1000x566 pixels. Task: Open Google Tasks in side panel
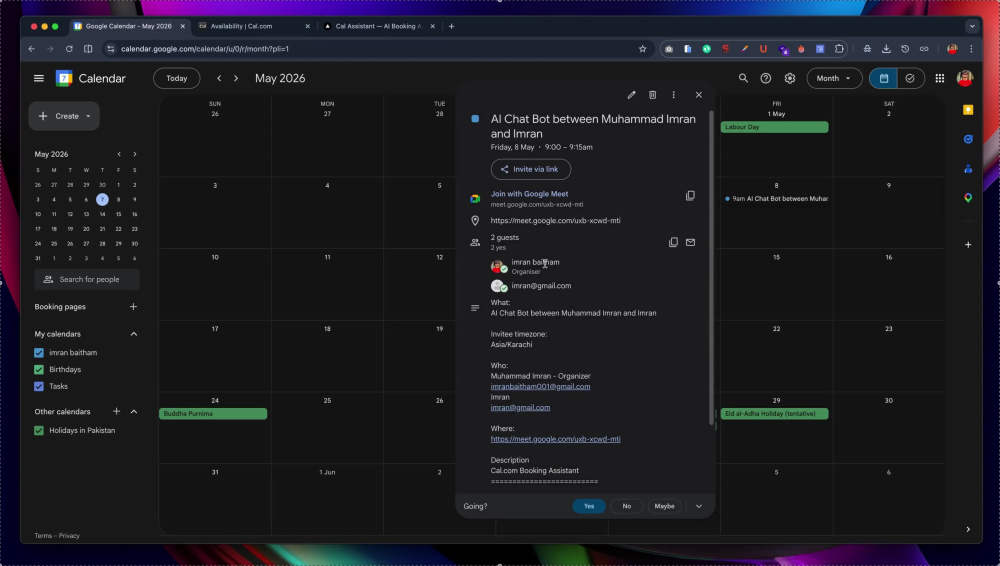click(x=967, y=139)
